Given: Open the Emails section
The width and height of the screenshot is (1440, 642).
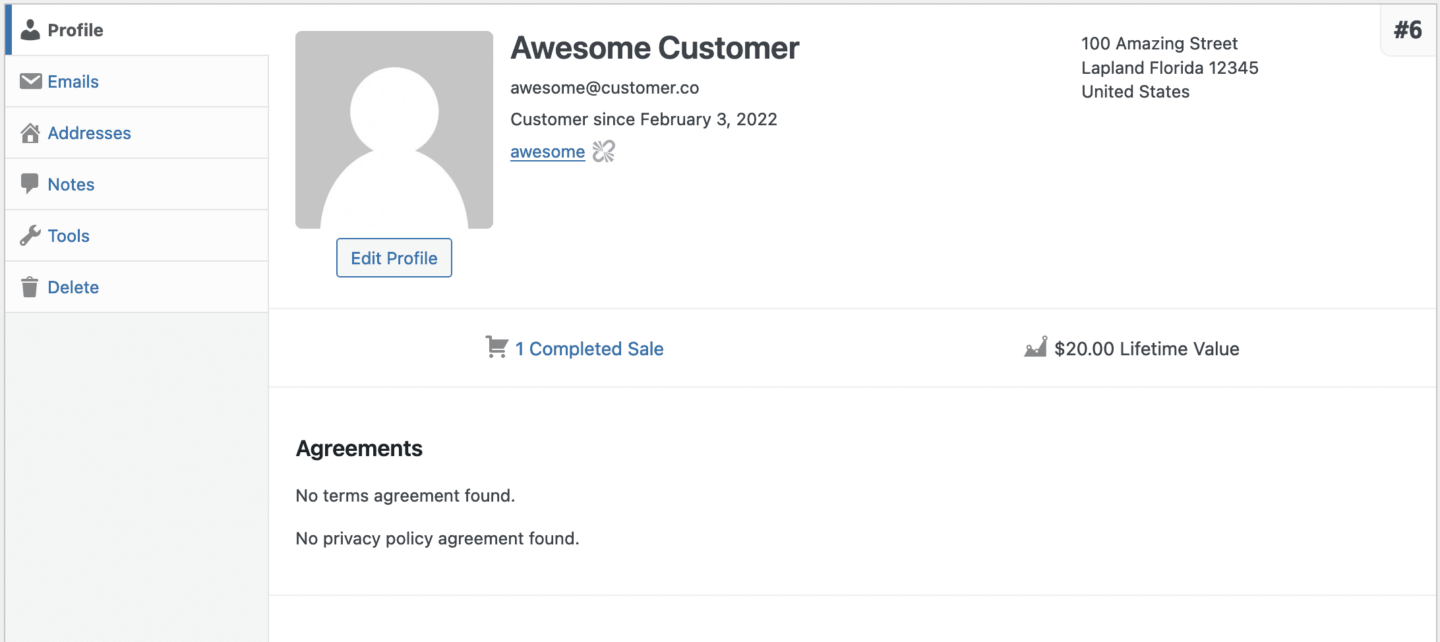Looking at the screenshot, I should pyautogui.click(x=75, y=81).
